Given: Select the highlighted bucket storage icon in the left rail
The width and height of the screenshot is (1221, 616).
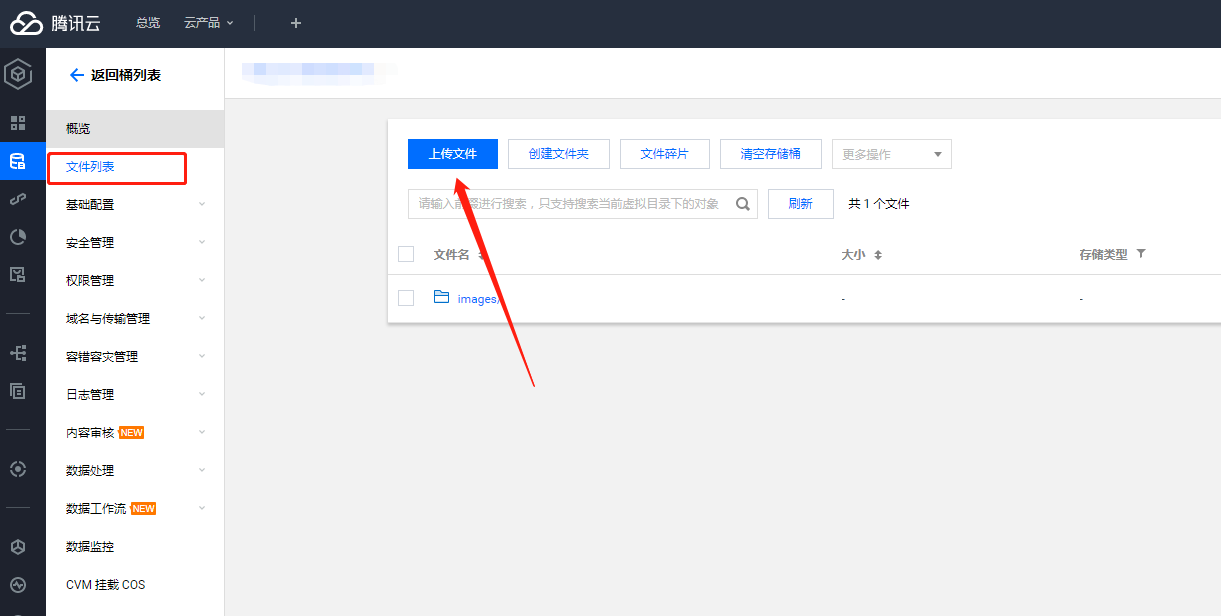Looking at the screenshot, I should pos(18,161).
